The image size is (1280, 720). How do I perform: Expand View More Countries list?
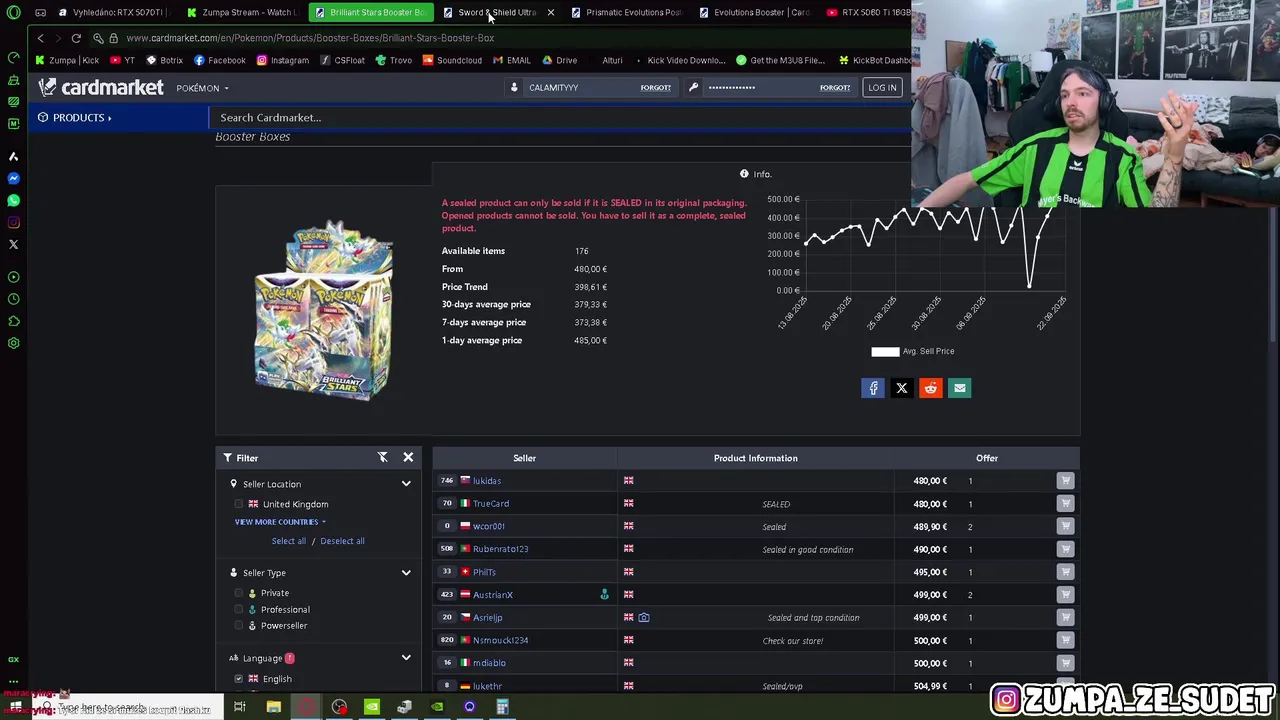pos(280,522)
